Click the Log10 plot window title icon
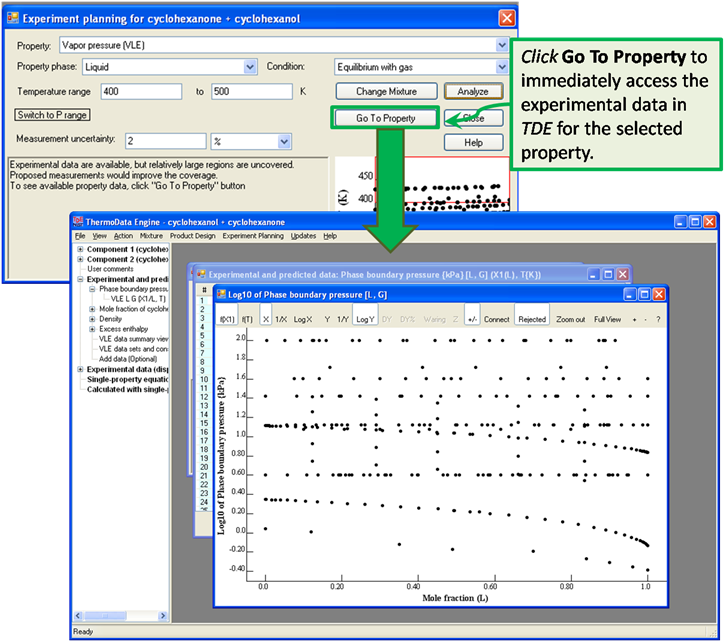The height and width of the screenshot is (642, 727). [x=221, y=294]
